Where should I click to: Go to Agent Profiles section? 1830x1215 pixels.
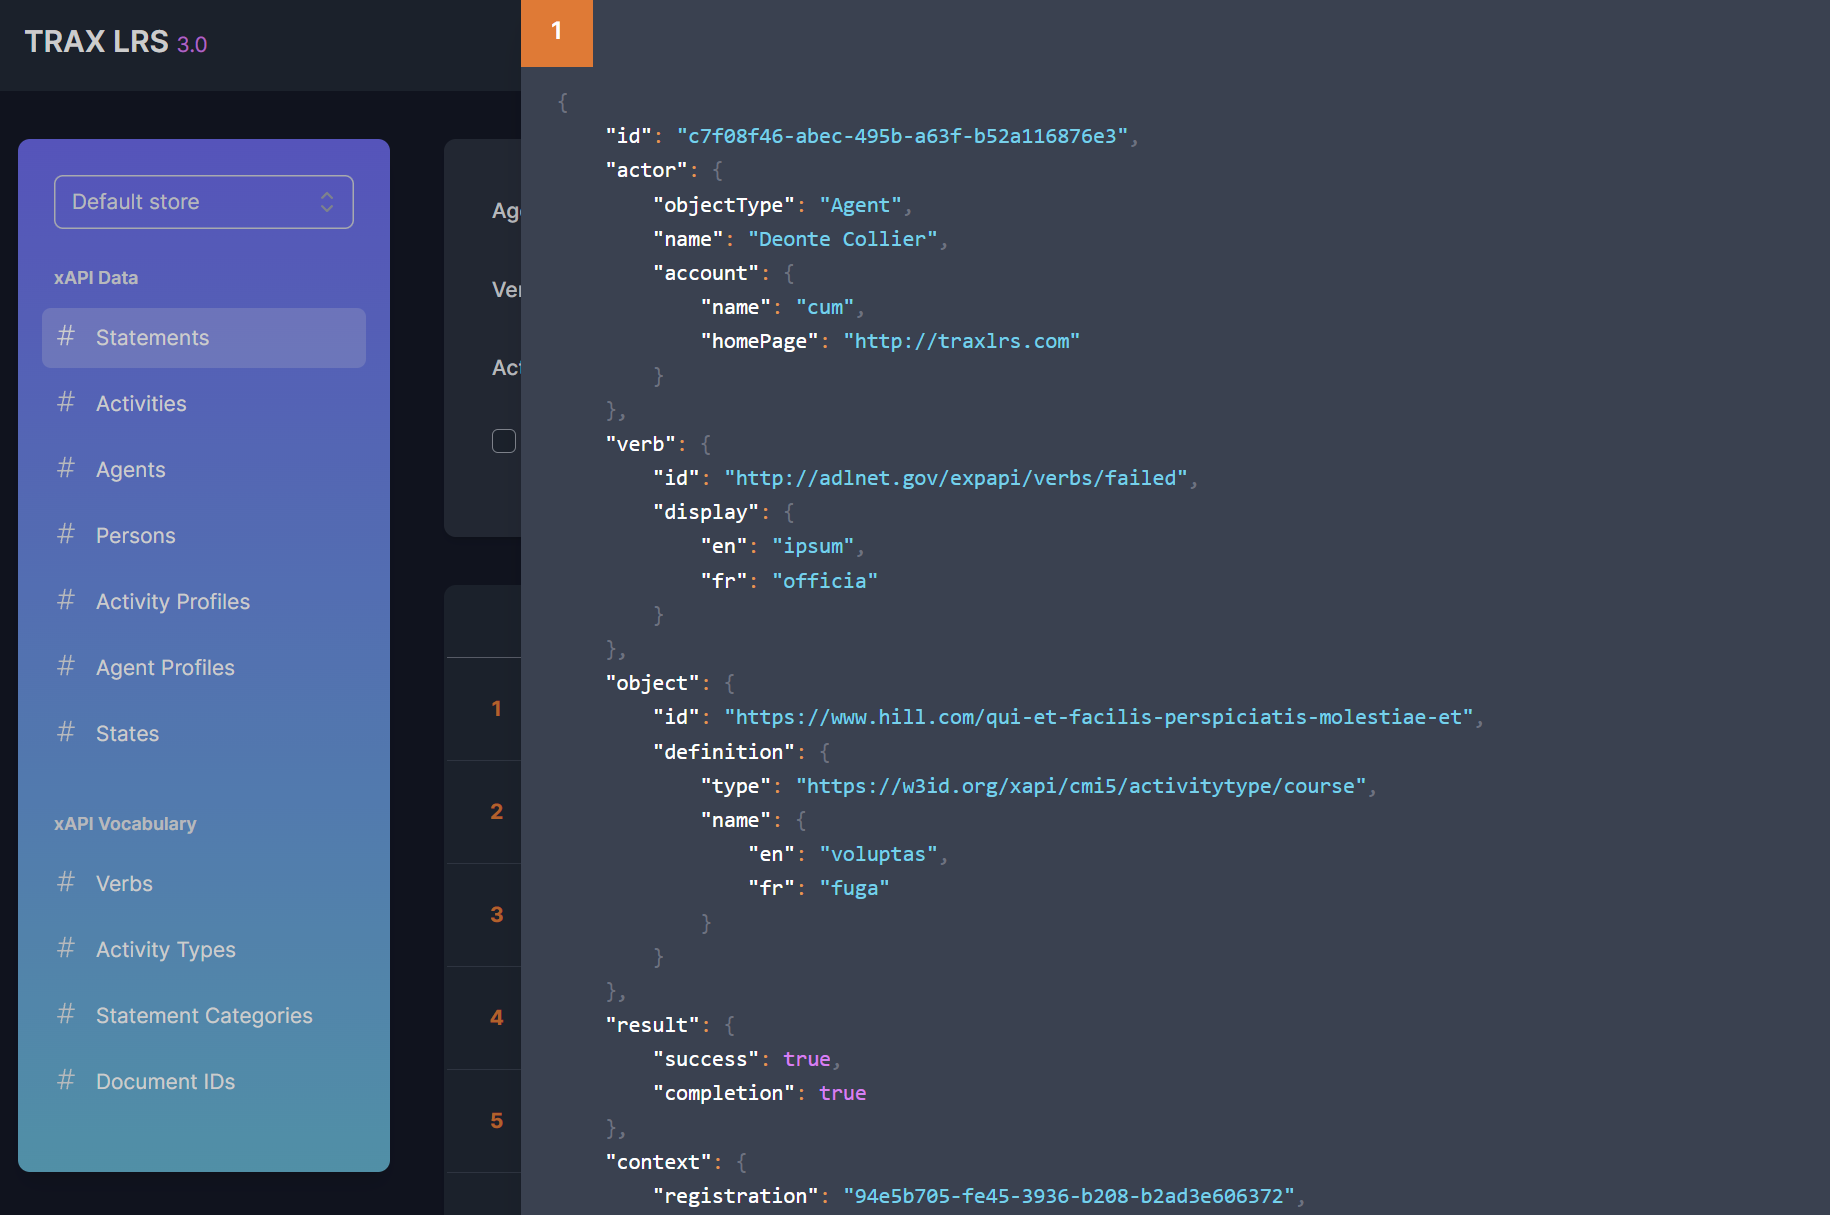click(165, 668)
